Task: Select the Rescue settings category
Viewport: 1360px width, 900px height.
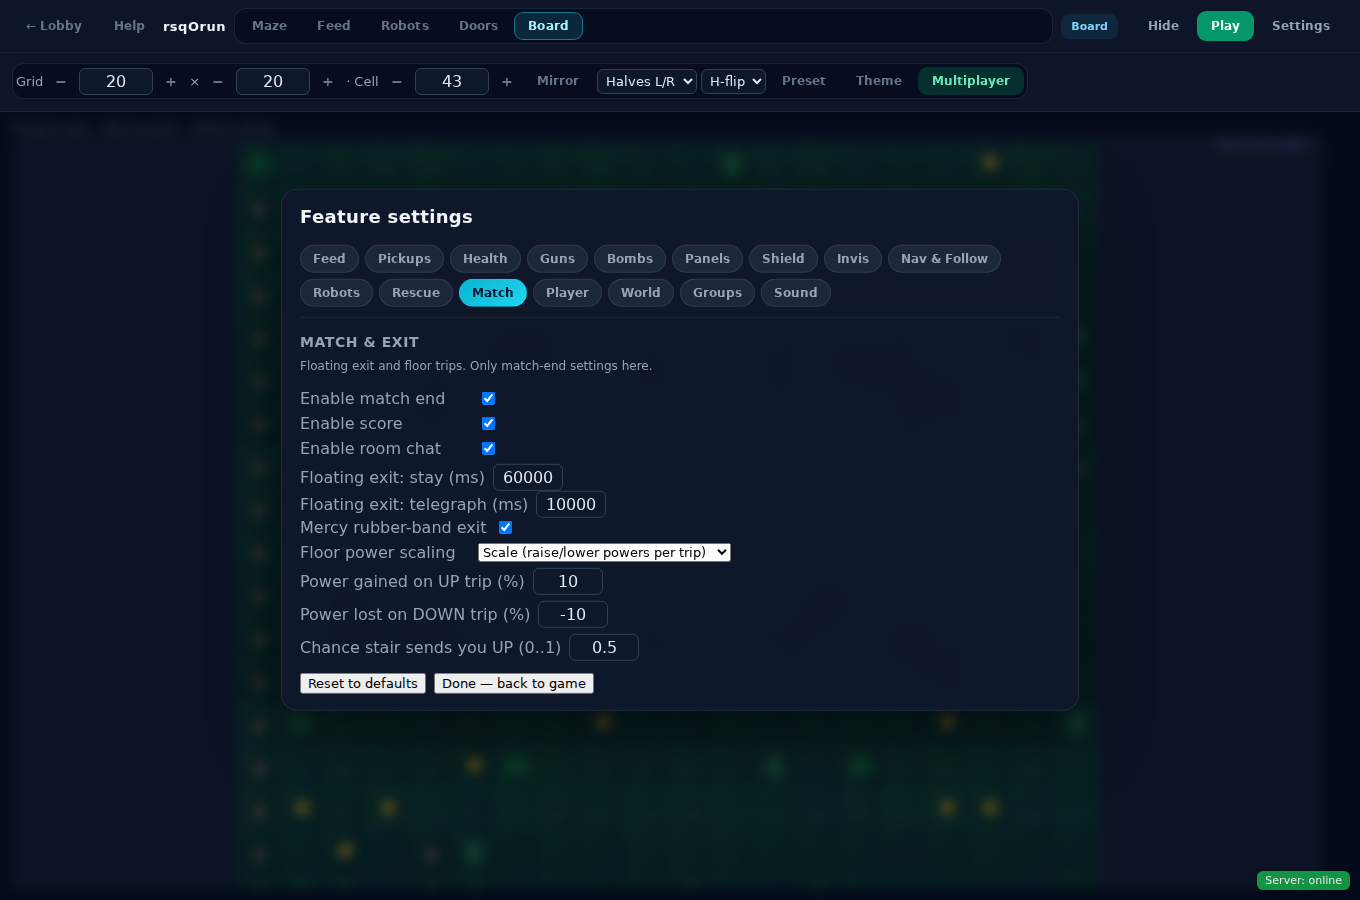Action: click(416, 293)
